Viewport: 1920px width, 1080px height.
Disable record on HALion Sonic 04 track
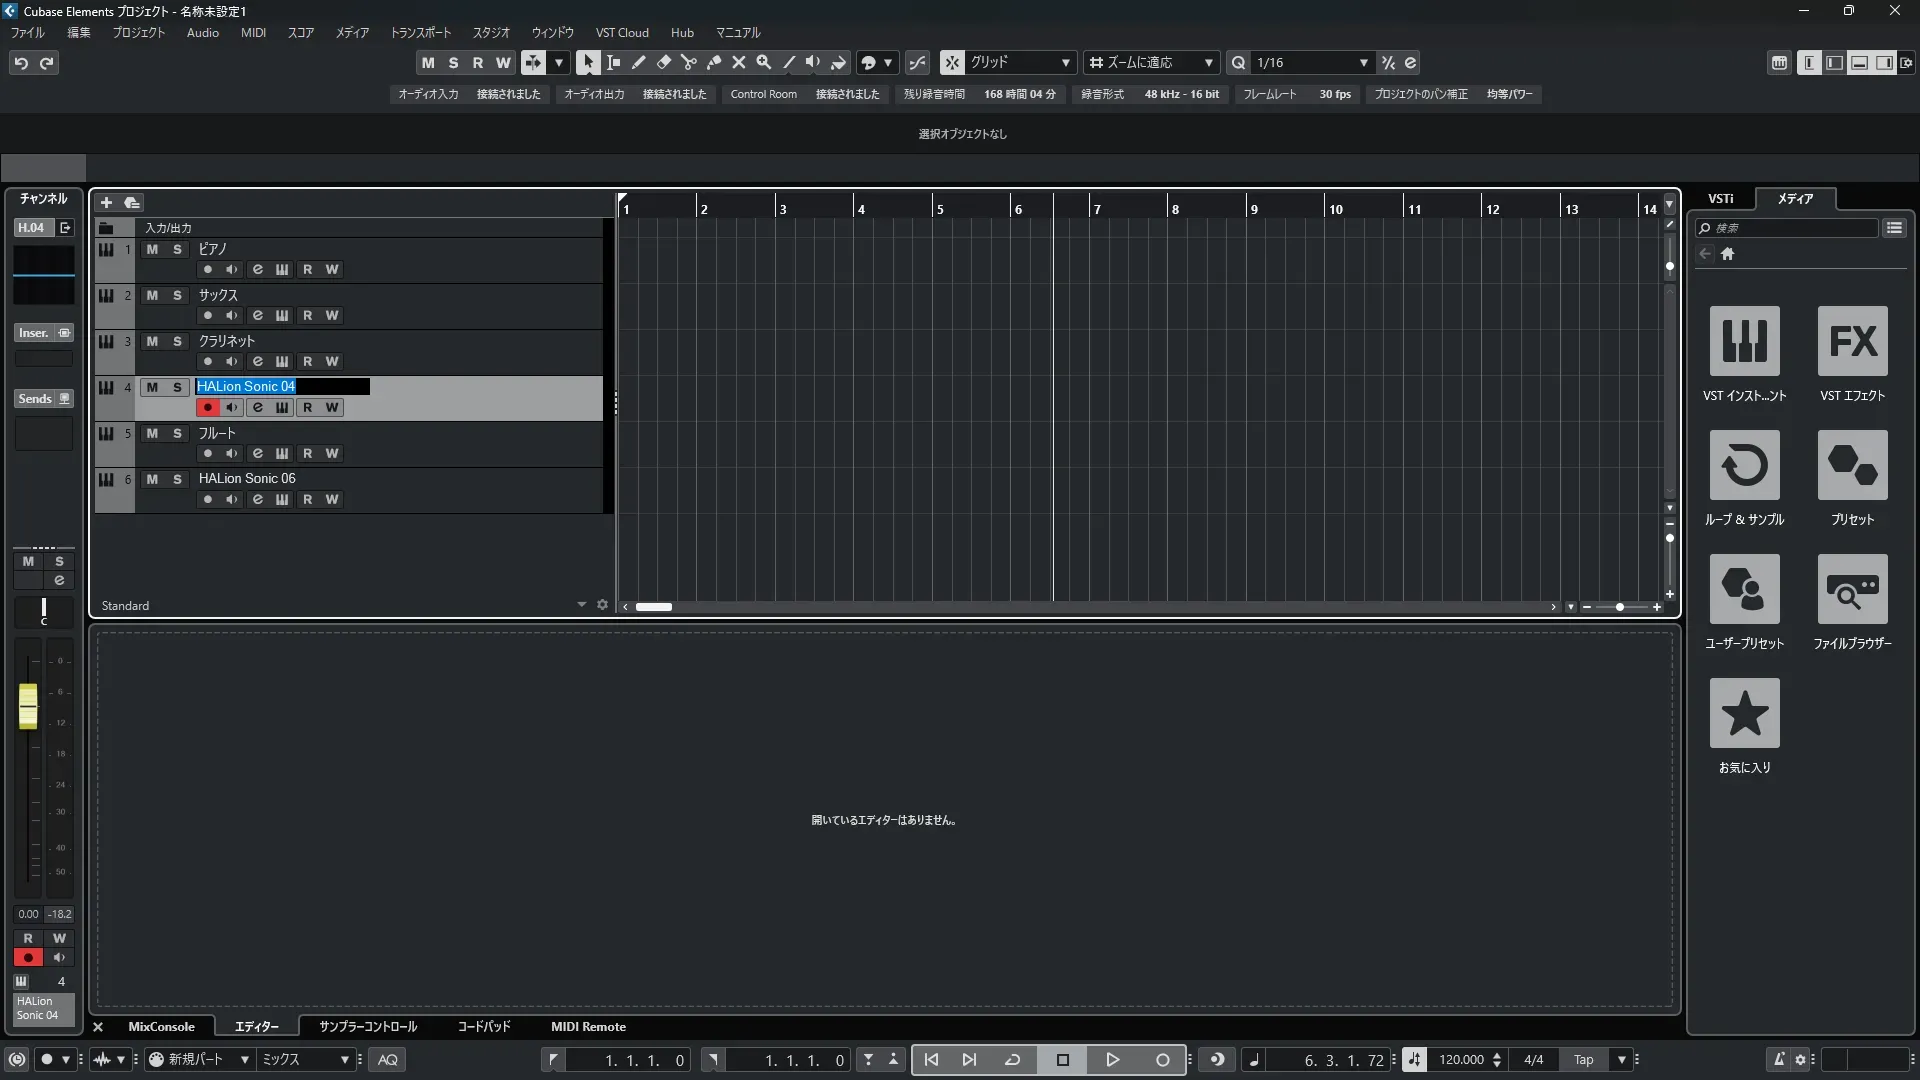pyautogui.click(x=207, y=407)
